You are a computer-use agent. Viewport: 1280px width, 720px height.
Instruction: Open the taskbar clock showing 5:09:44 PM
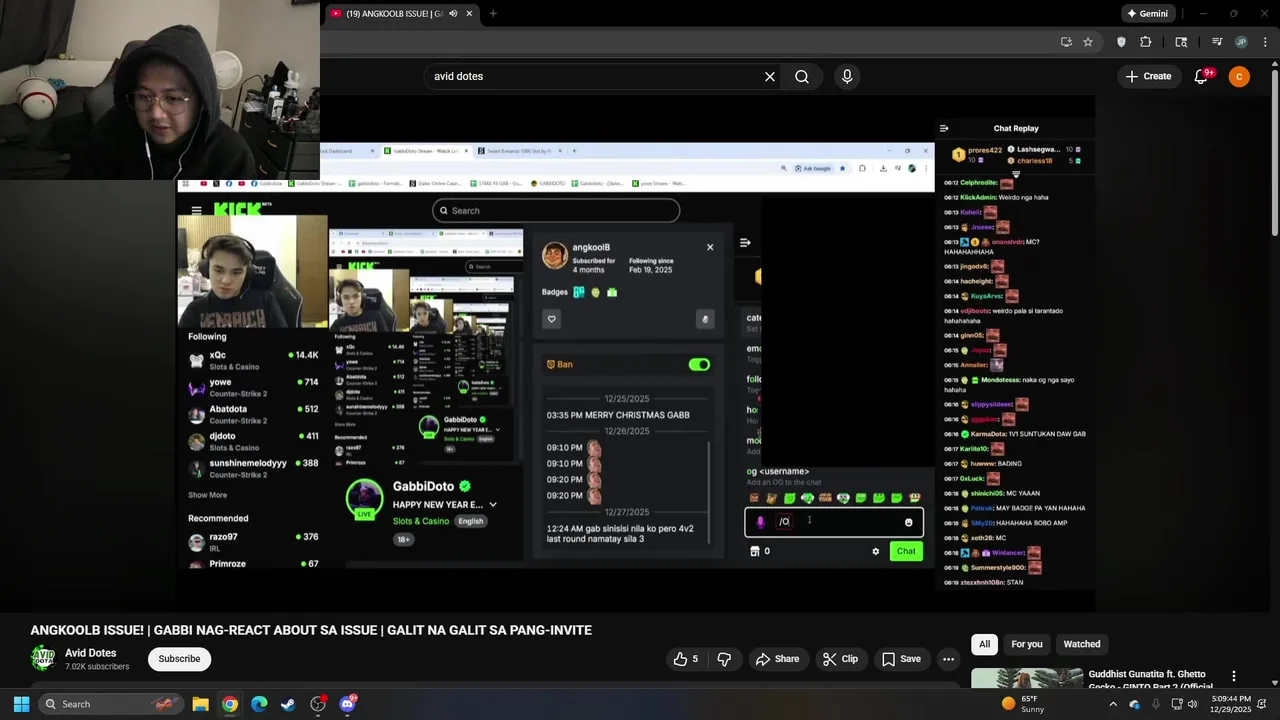point(1230,704)
